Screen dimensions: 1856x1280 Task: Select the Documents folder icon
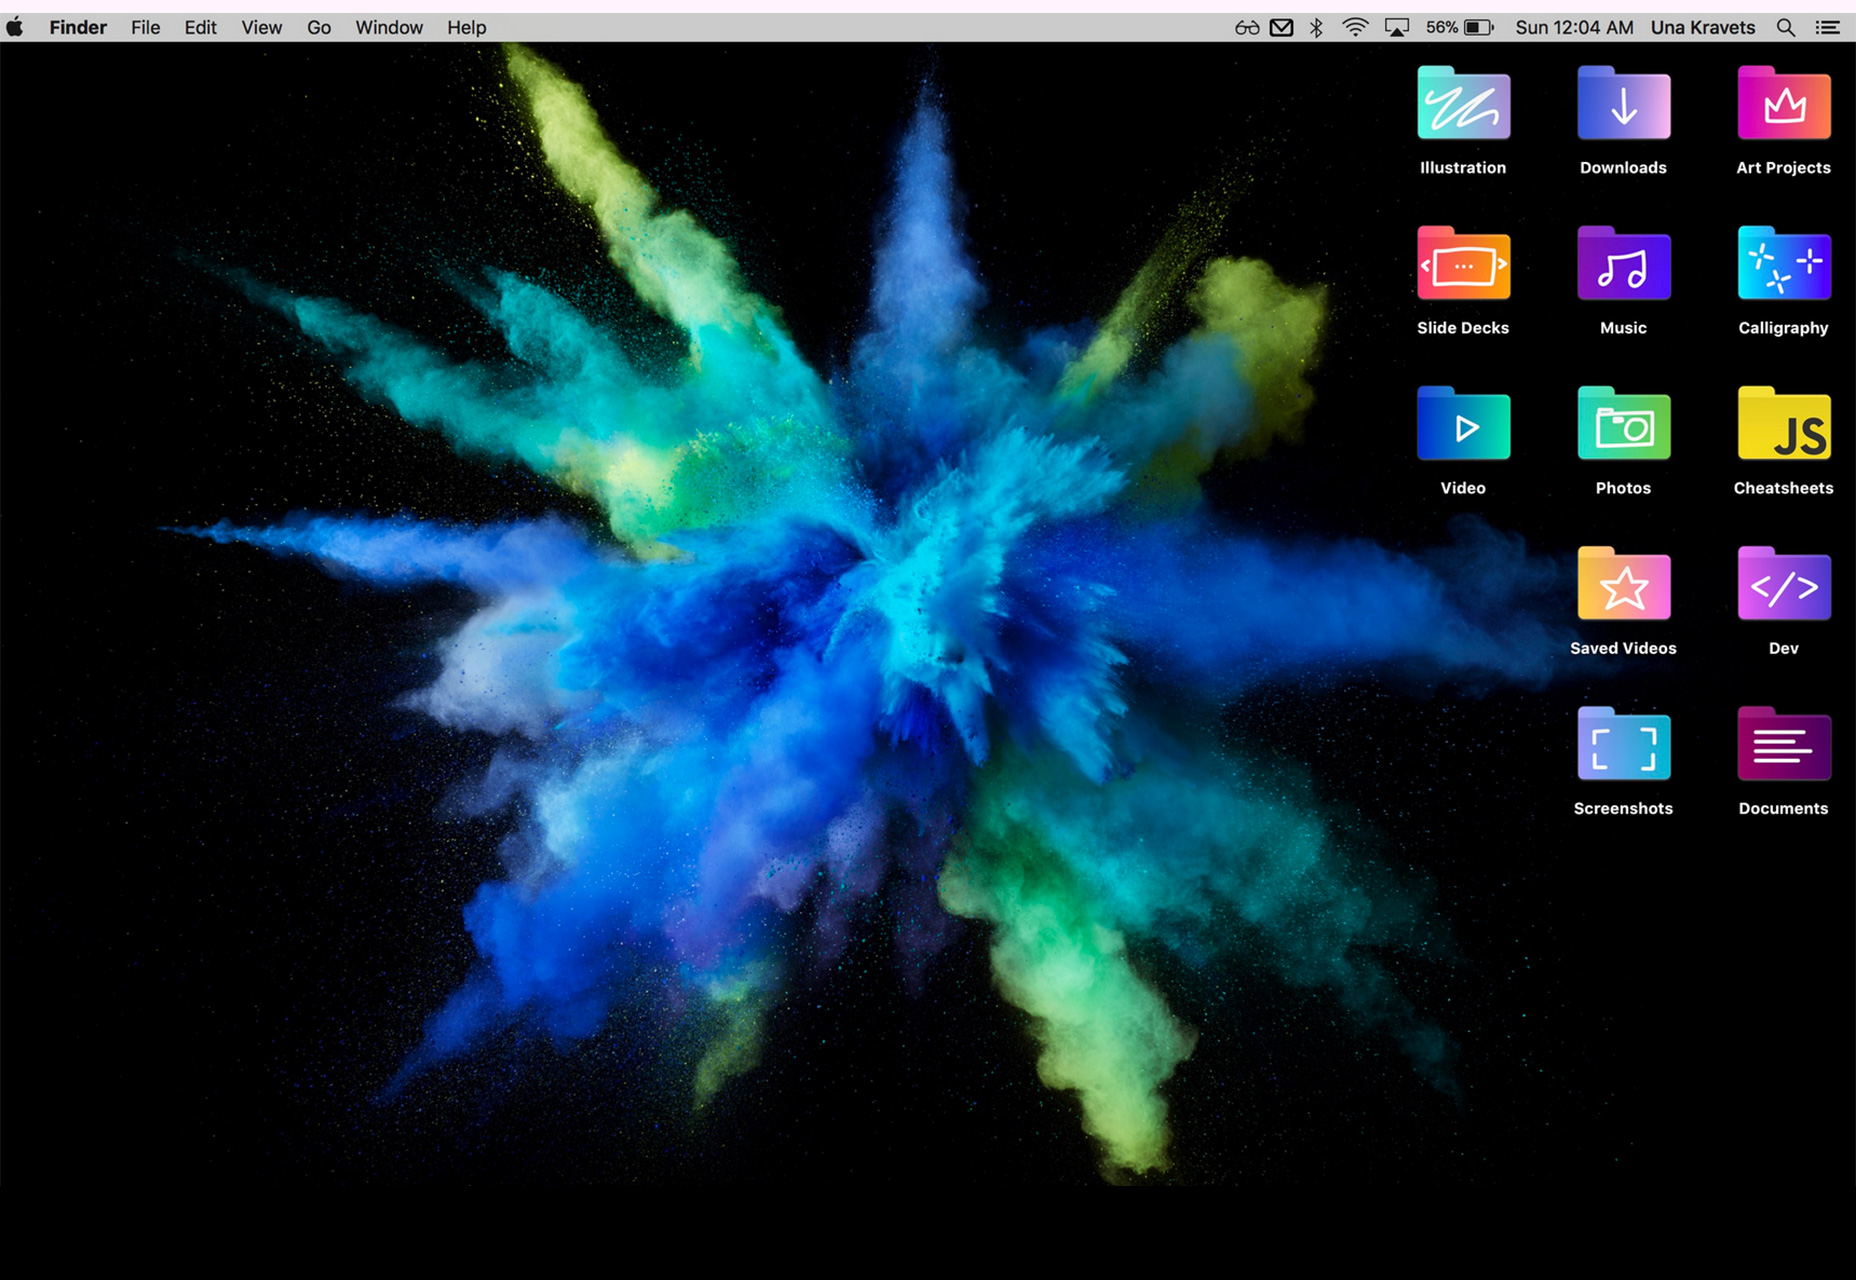(x=1784, y=743)
